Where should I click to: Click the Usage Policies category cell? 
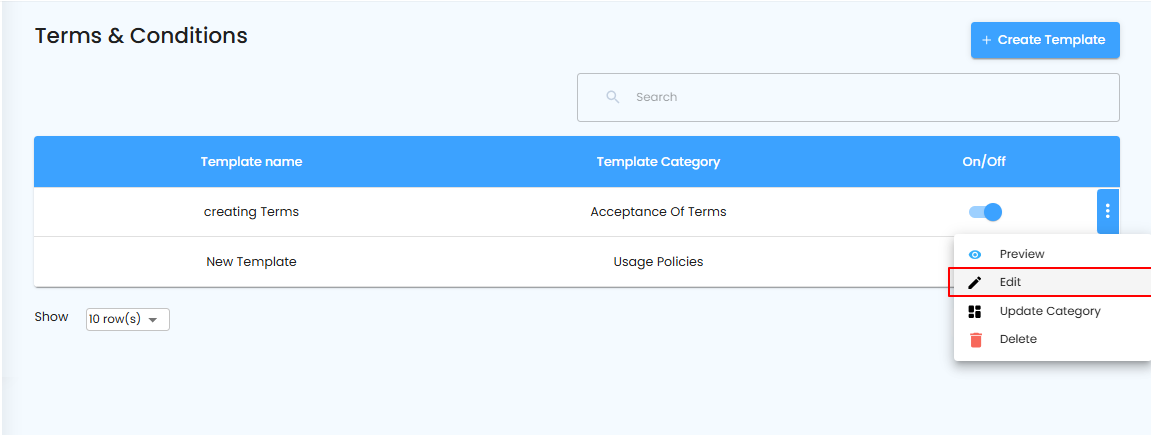[x=658, y=262]
